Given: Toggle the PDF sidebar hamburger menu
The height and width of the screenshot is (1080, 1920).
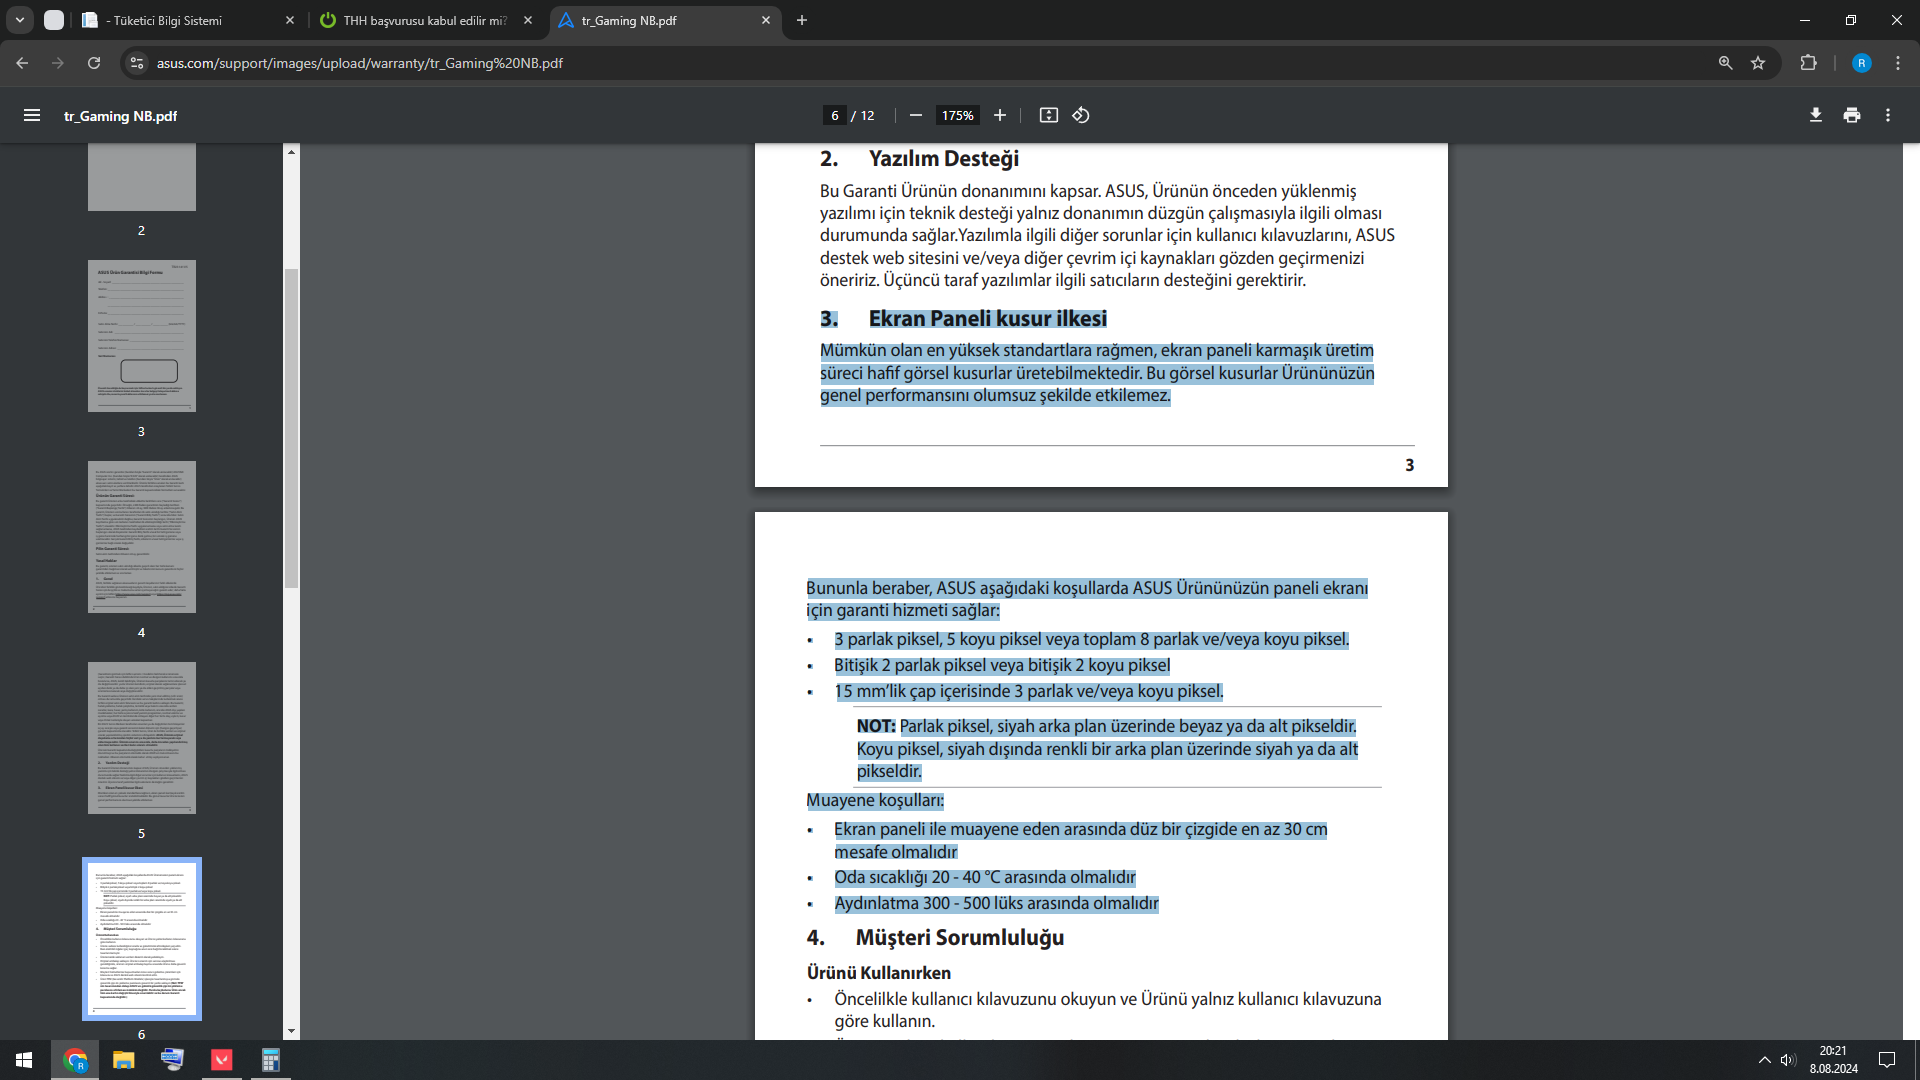Looking at the screenshot, I should 32,116.
